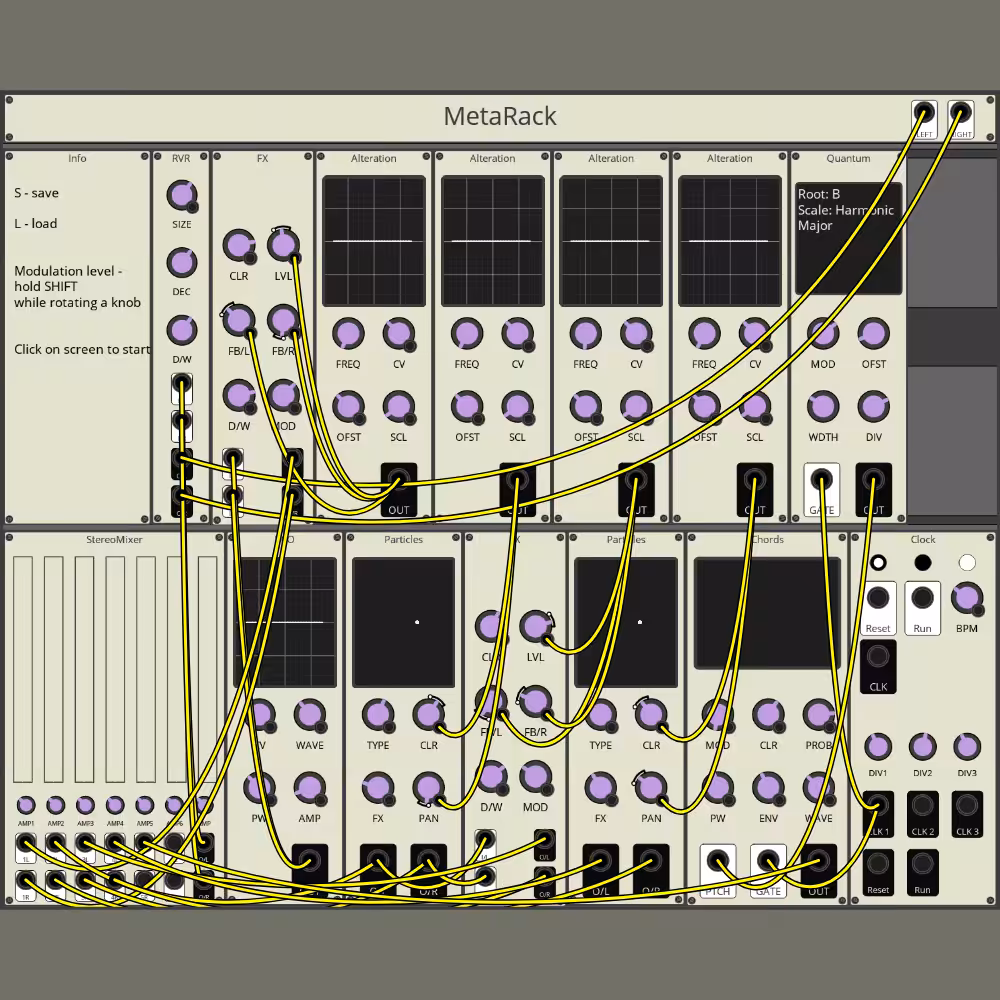
Task: Click the O/L output jack of lower-row FX
Action: (x=545, y=841)
